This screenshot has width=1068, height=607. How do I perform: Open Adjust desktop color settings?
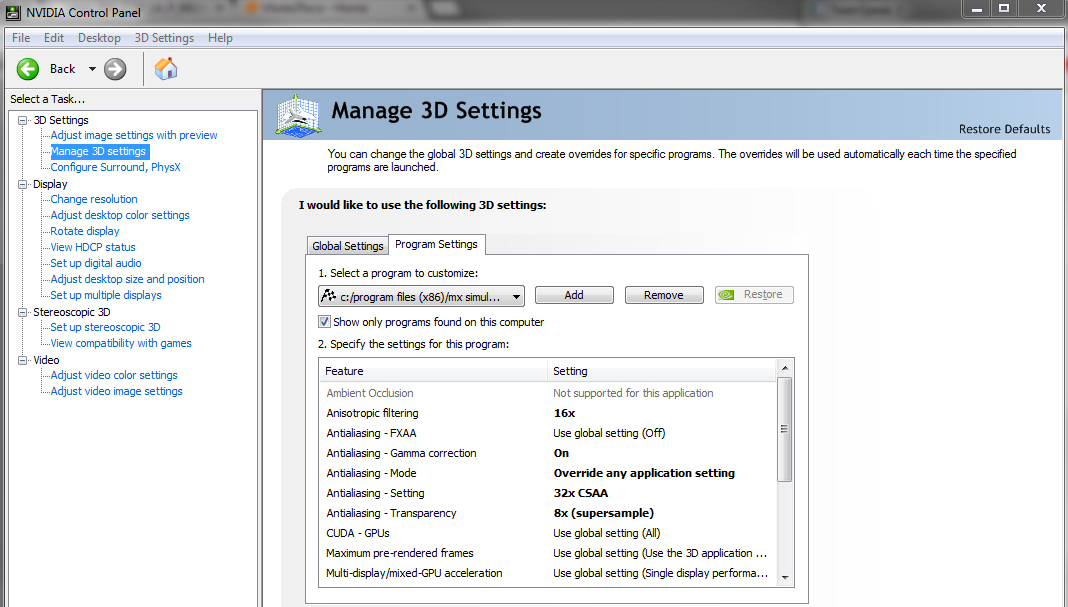[120, 215]
